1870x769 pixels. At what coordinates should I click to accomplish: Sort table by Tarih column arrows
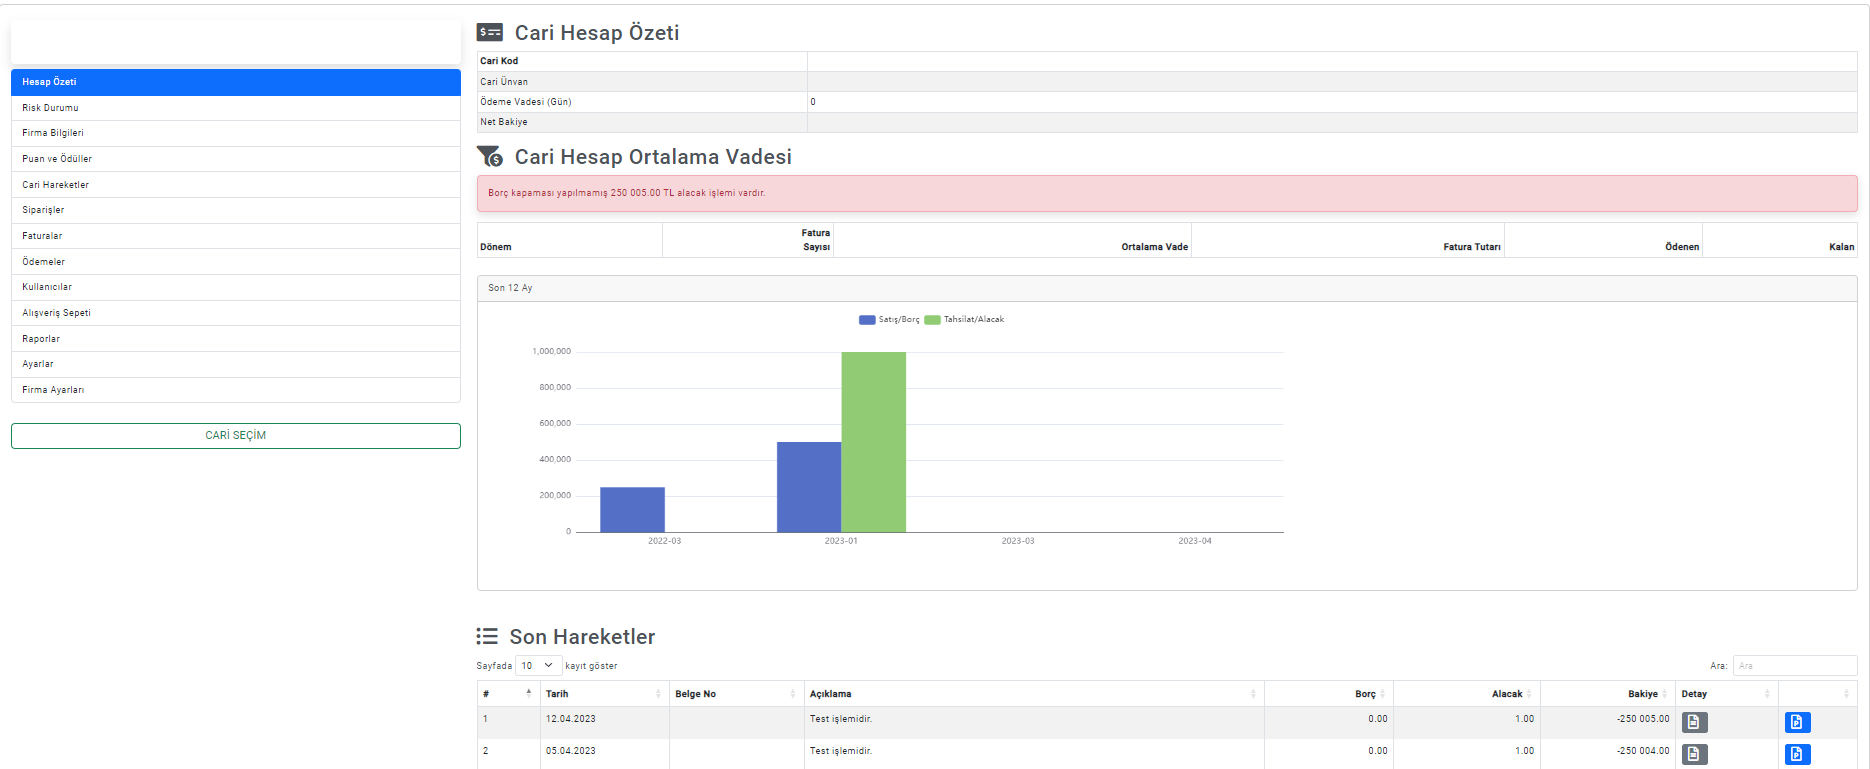tap(658, 694)
